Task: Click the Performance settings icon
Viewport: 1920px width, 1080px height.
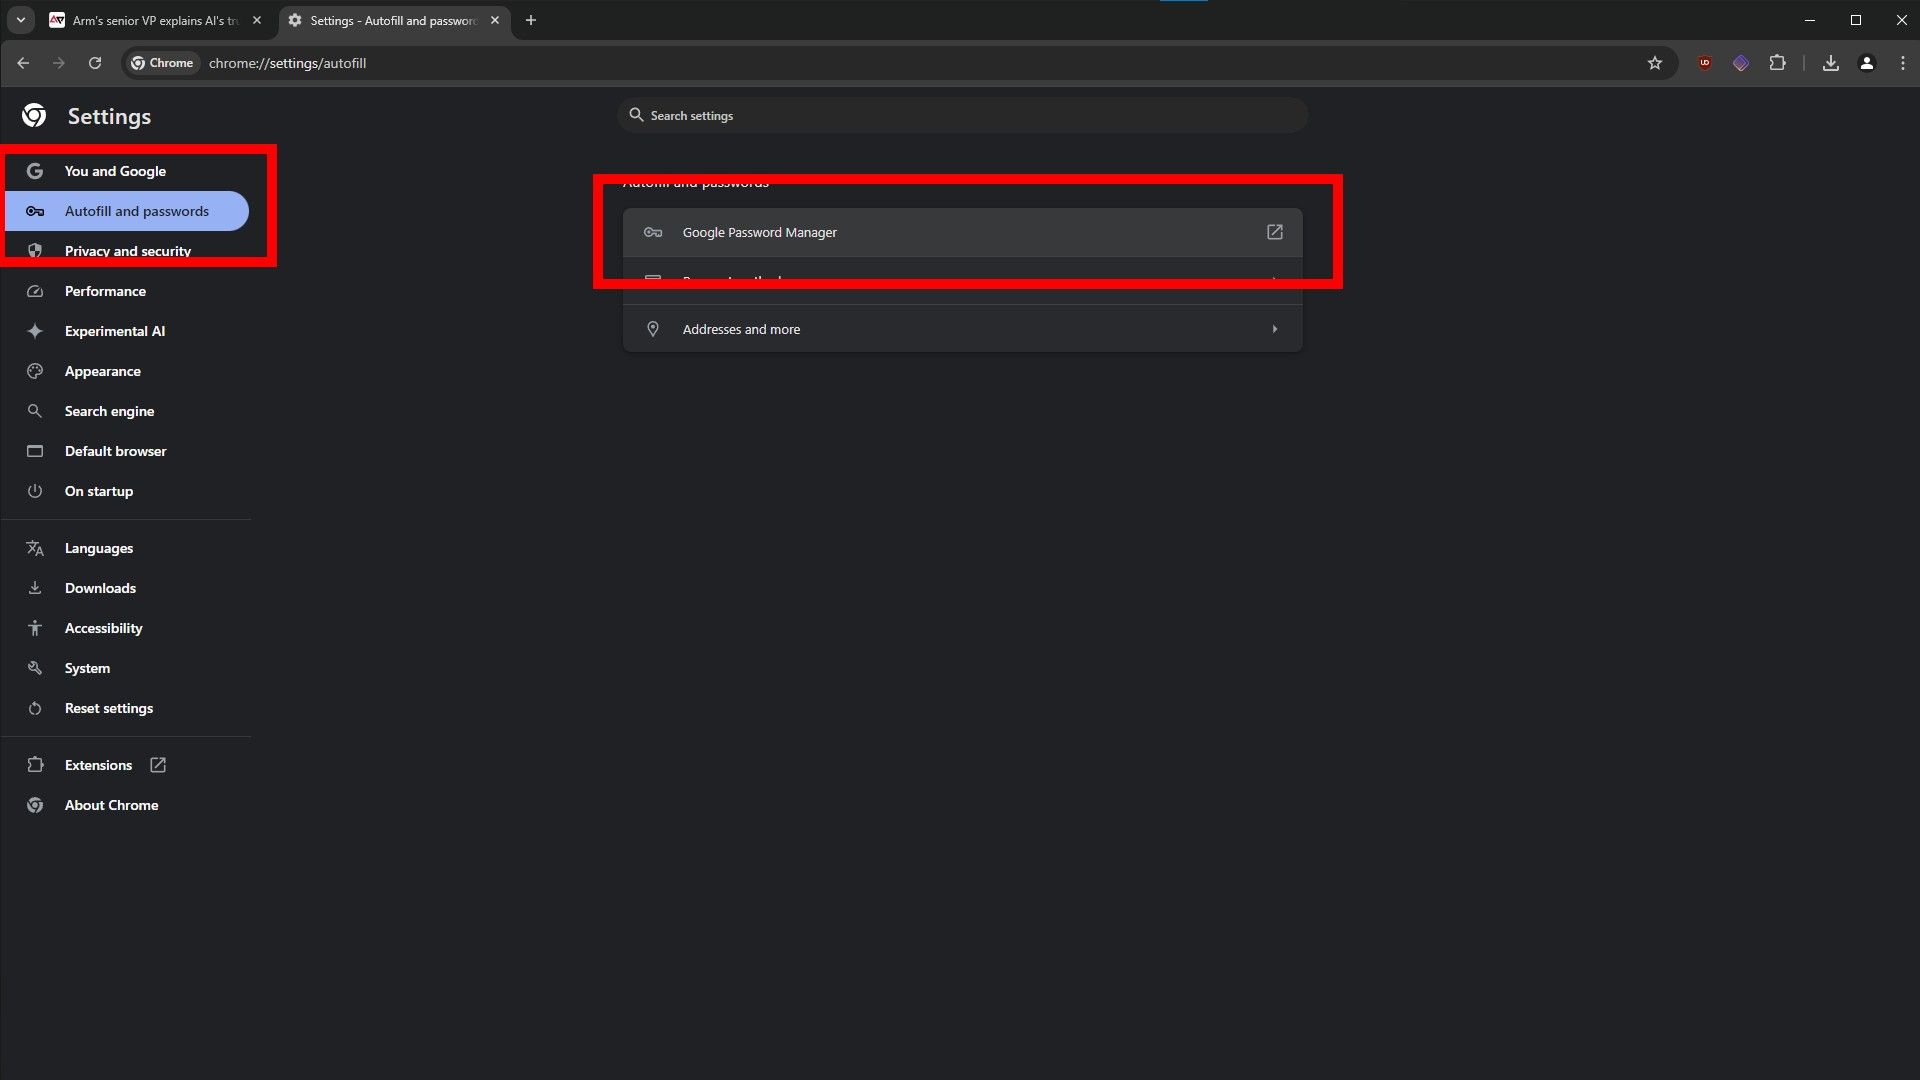Action: pos(36,290)
